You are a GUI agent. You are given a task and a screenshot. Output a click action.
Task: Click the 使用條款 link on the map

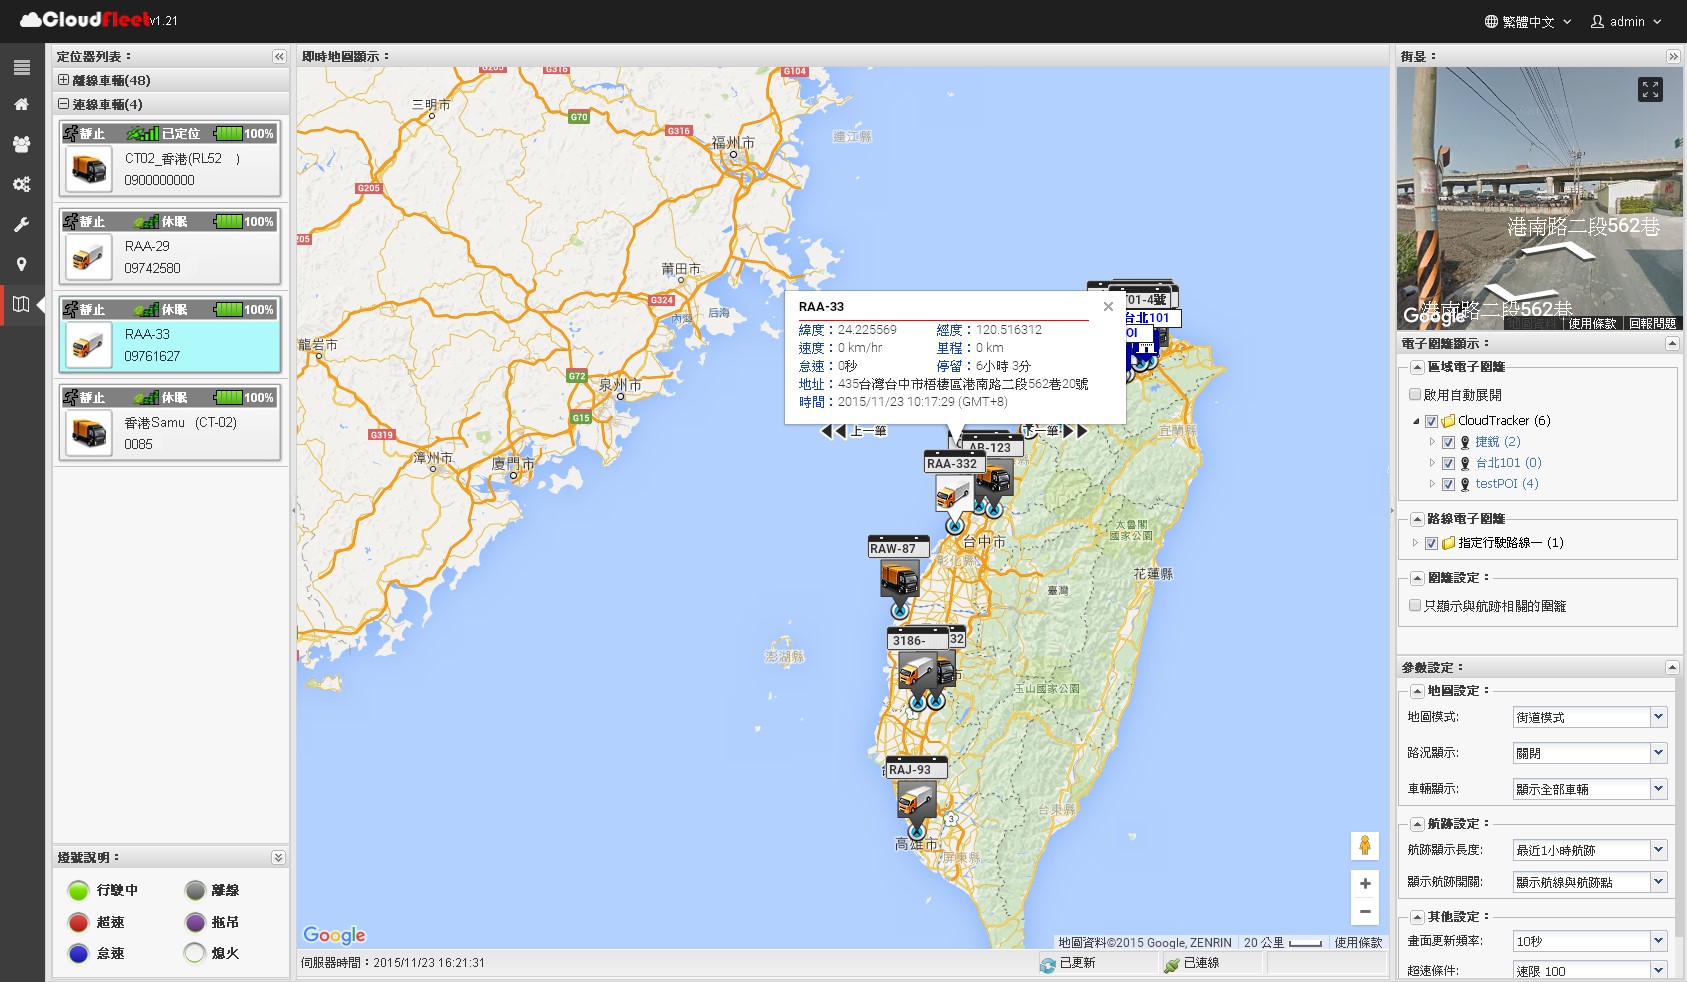coord(1358,943)
